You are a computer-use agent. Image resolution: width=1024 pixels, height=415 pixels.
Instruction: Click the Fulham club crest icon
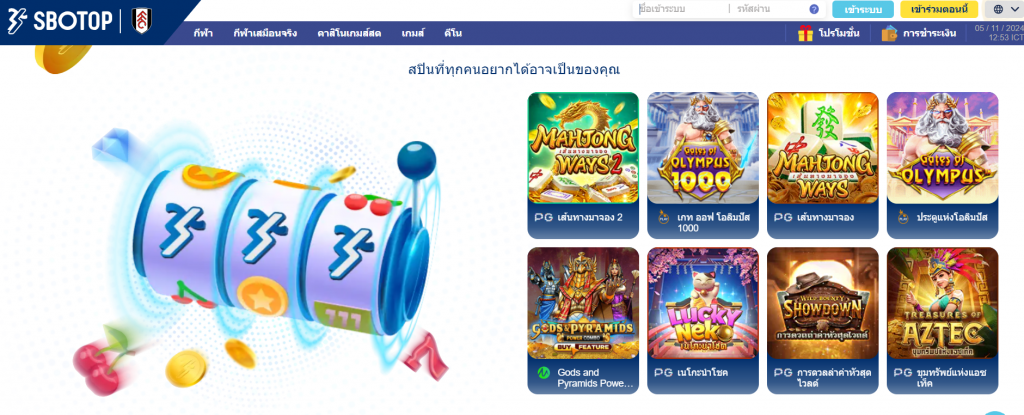tap(142, 21)
